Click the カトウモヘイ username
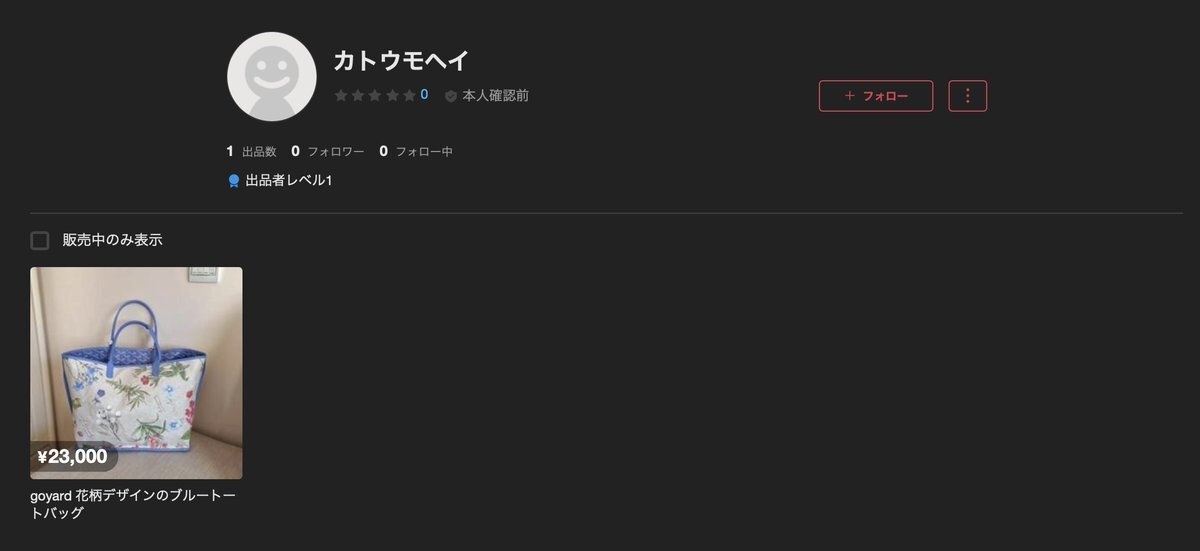The image size is (1200, 551). [x=401, y=61]
